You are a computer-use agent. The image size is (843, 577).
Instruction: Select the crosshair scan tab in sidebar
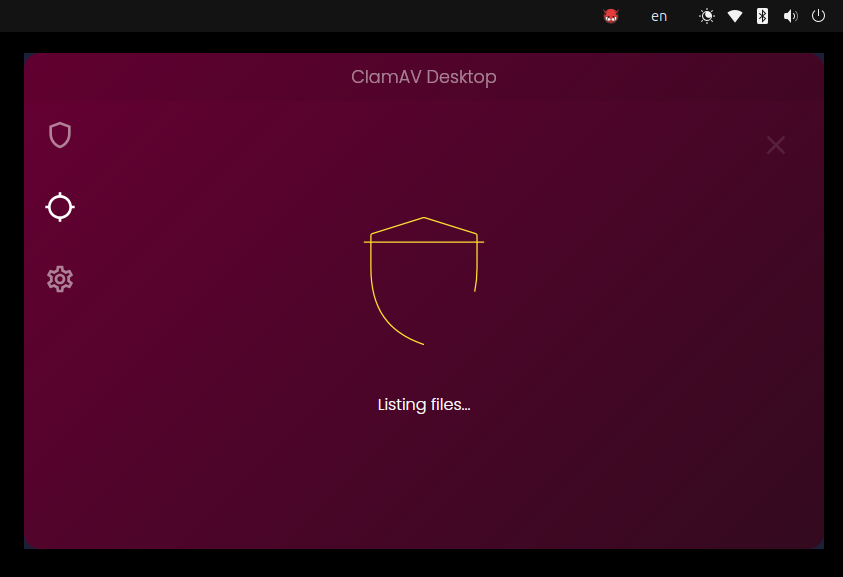[60, 207]
